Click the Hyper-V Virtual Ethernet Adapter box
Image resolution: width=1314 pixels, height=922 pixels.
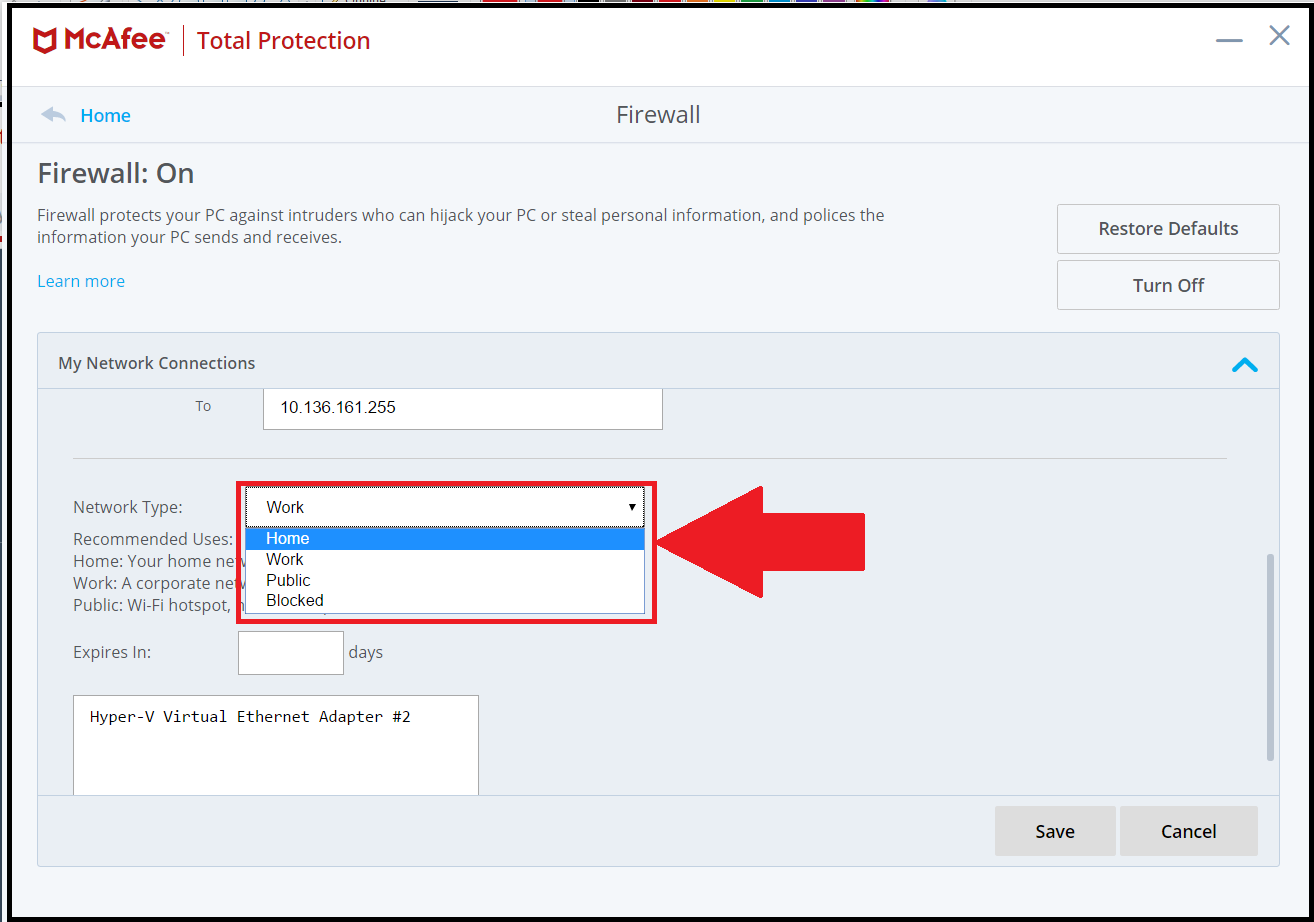point(275,743)
